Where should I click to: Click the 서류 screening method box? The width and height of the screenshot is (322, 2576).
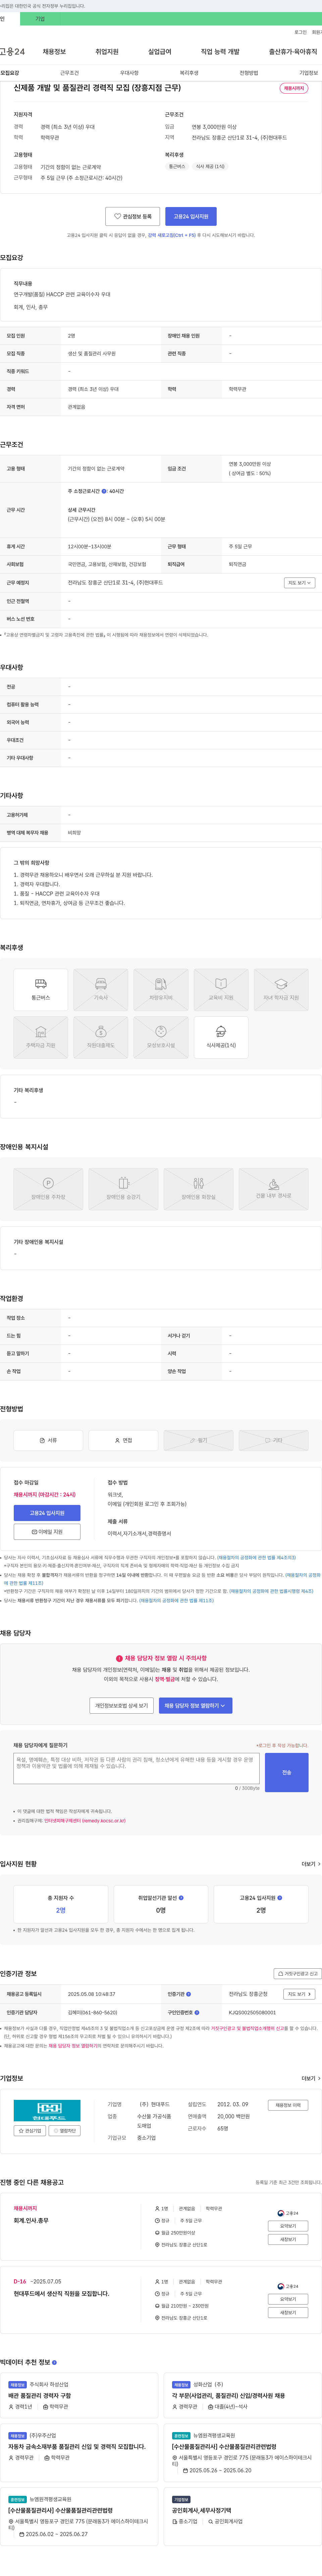[48, 1440]
